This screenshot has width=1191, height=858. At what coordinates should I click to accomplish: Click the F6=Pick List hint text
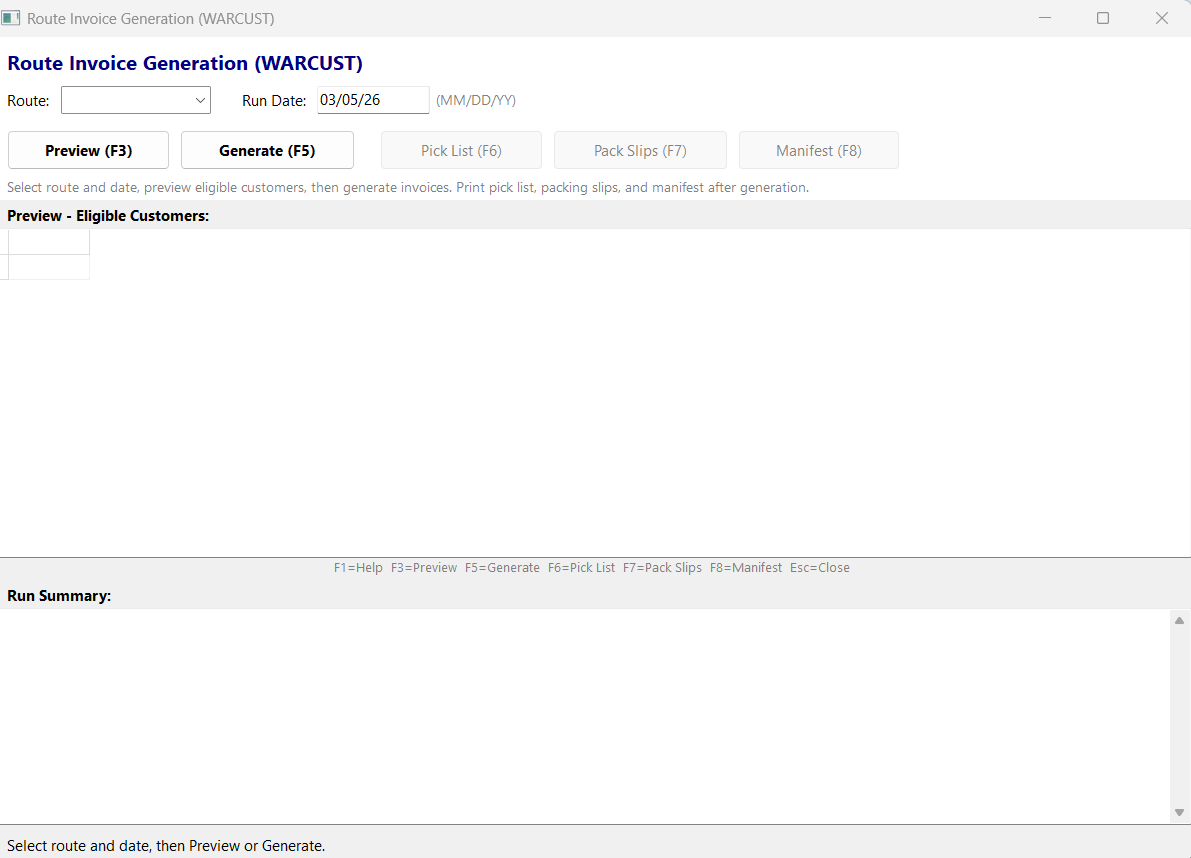coord(582,567)
